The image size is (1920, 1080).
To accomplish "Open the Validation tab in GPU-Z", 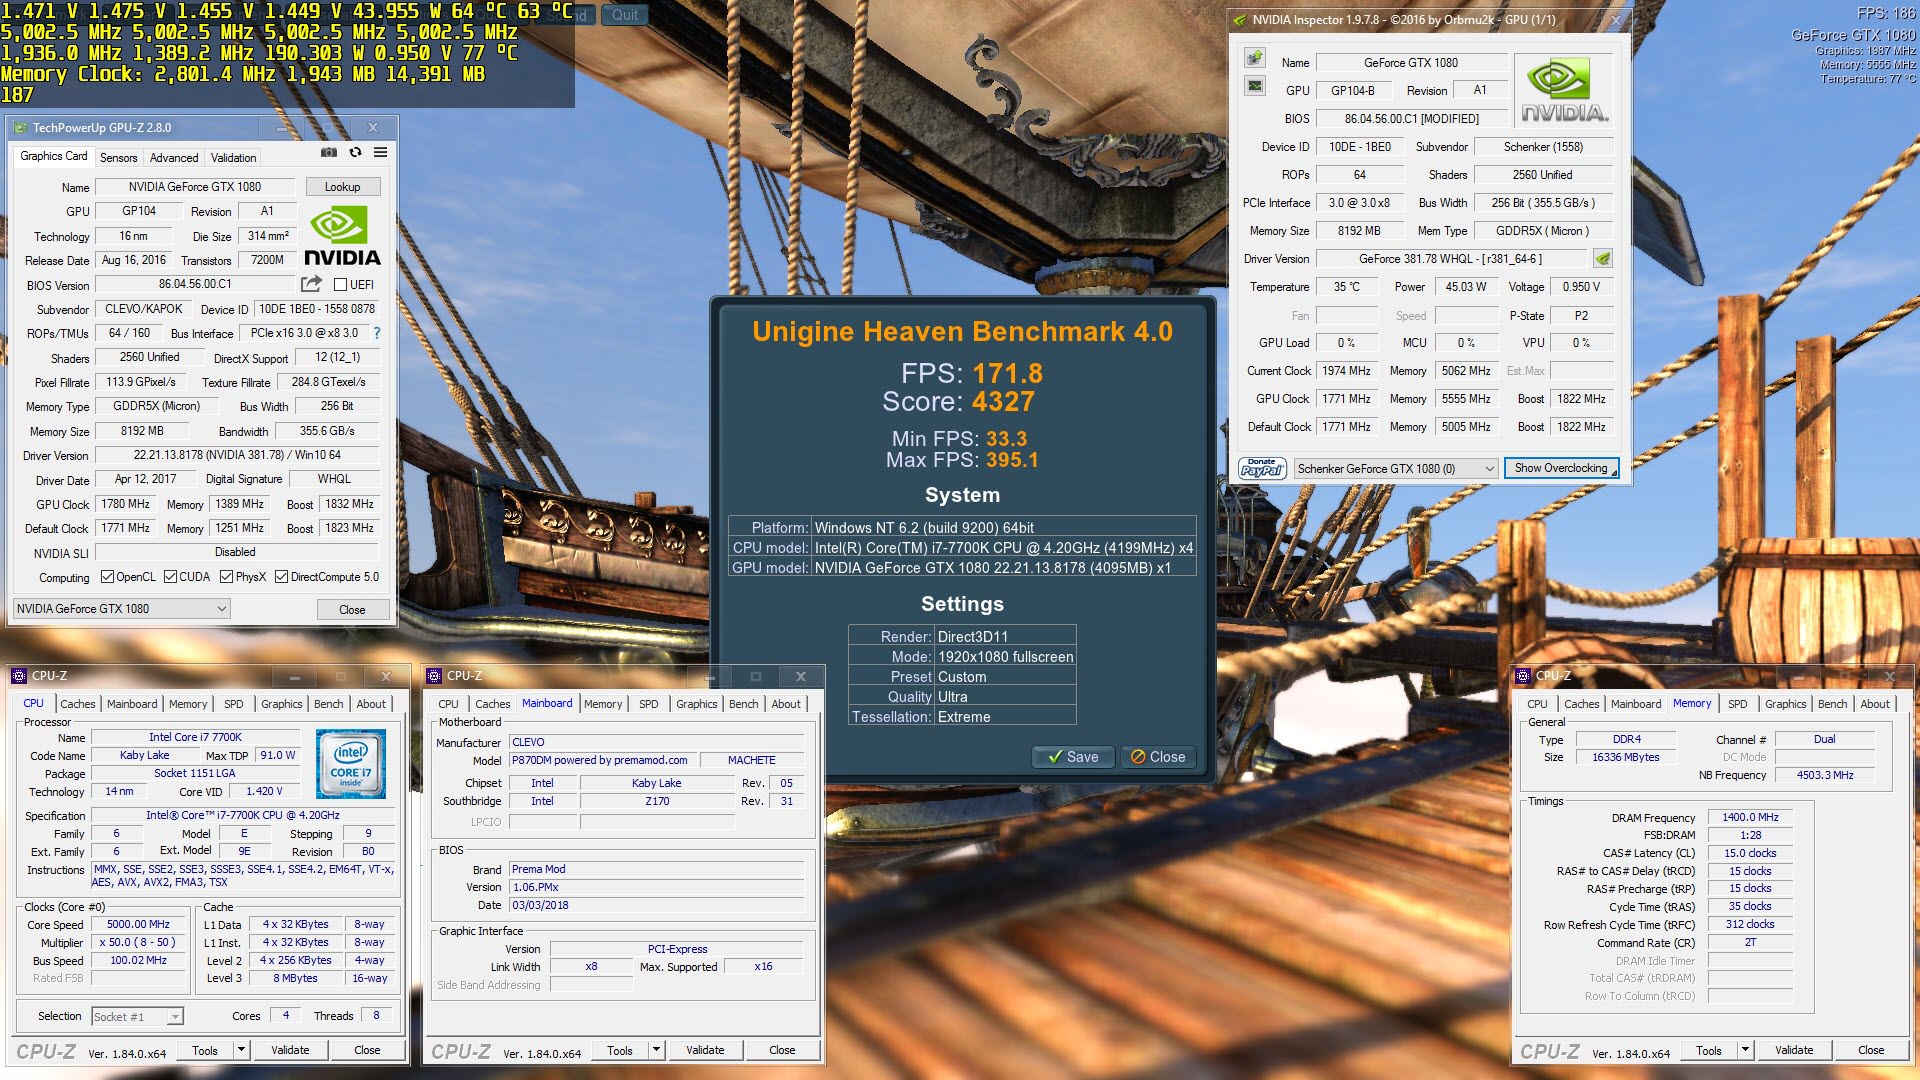I will click(234, 158).
